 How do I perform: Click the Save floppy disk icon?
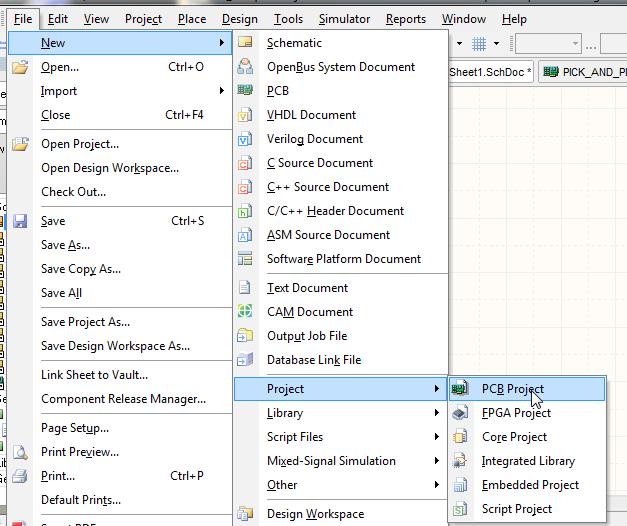pos(20,221)
